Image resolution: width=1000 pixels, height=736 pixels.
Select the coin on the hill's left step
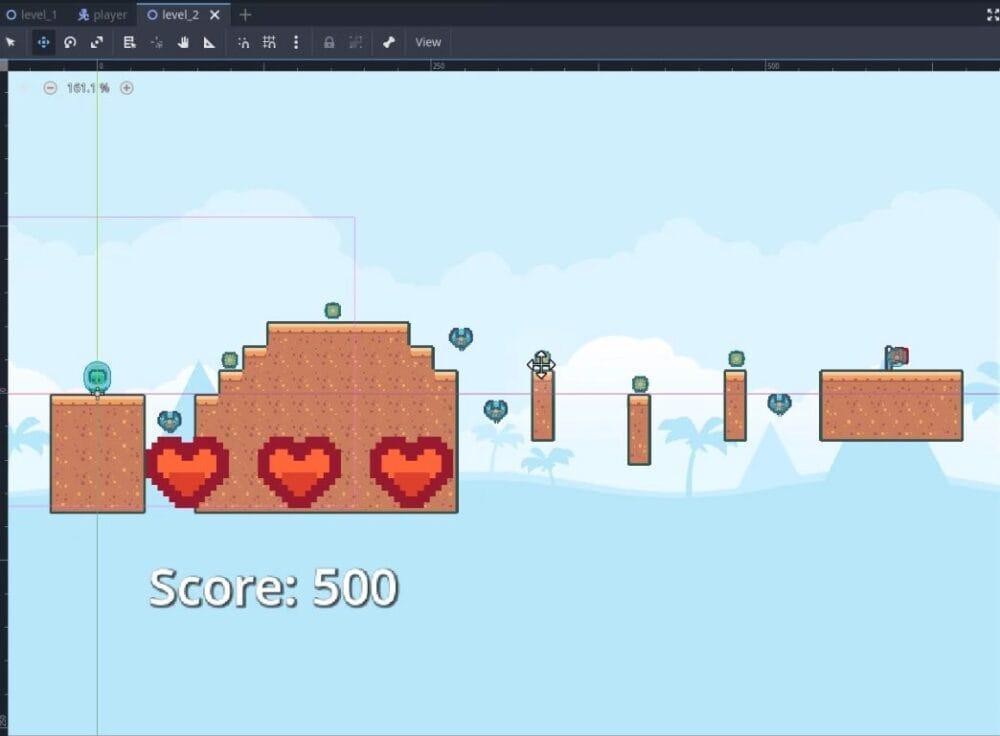pos(230,360)
